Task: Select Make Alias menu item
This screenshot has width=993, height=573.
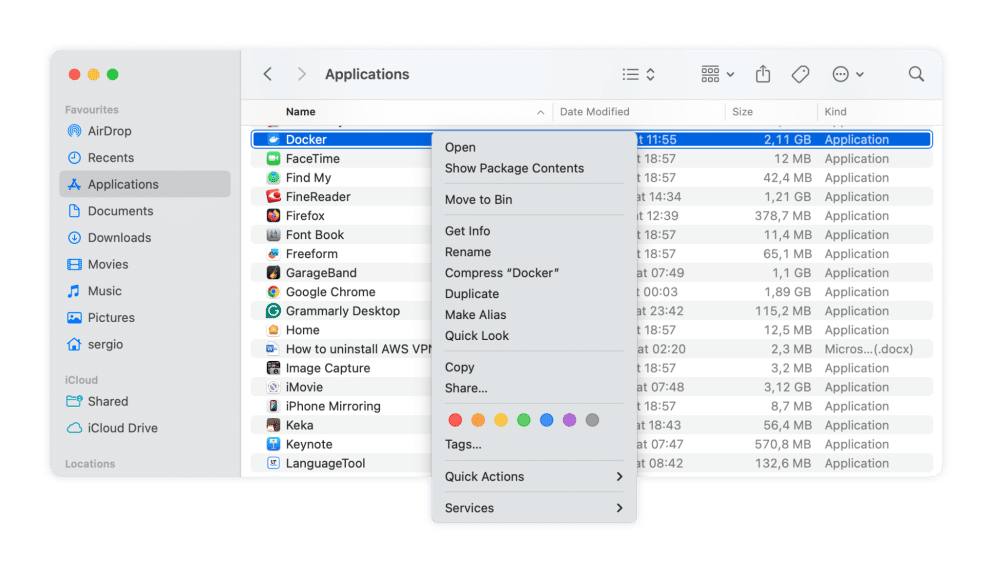Action: tap(534, 314)
